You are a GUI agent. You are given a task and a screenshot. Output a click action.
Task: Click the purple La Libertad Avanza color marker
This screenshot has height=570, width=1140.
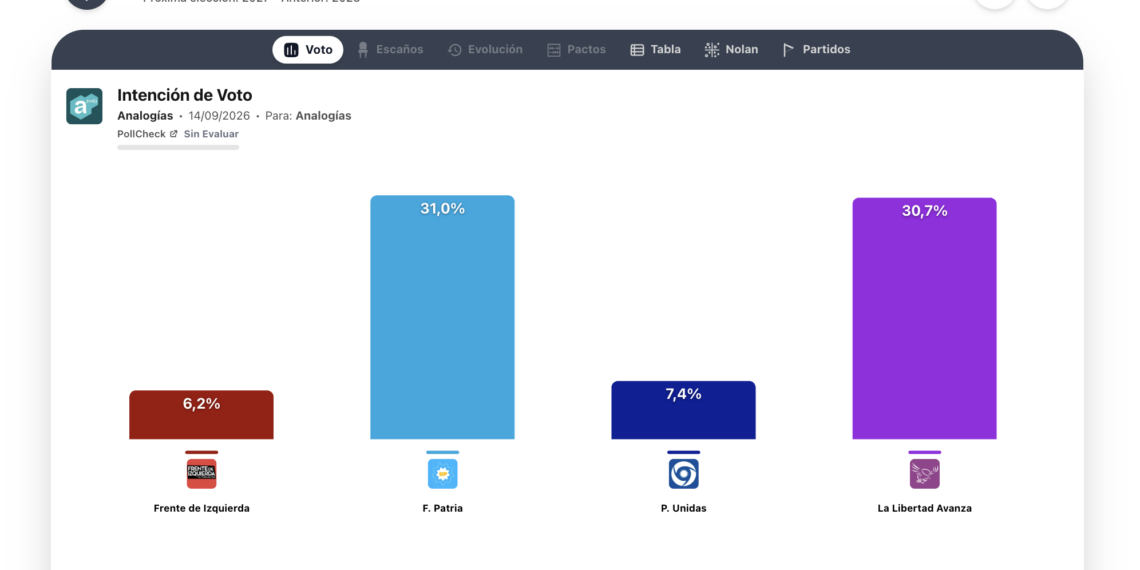[924, 452]
